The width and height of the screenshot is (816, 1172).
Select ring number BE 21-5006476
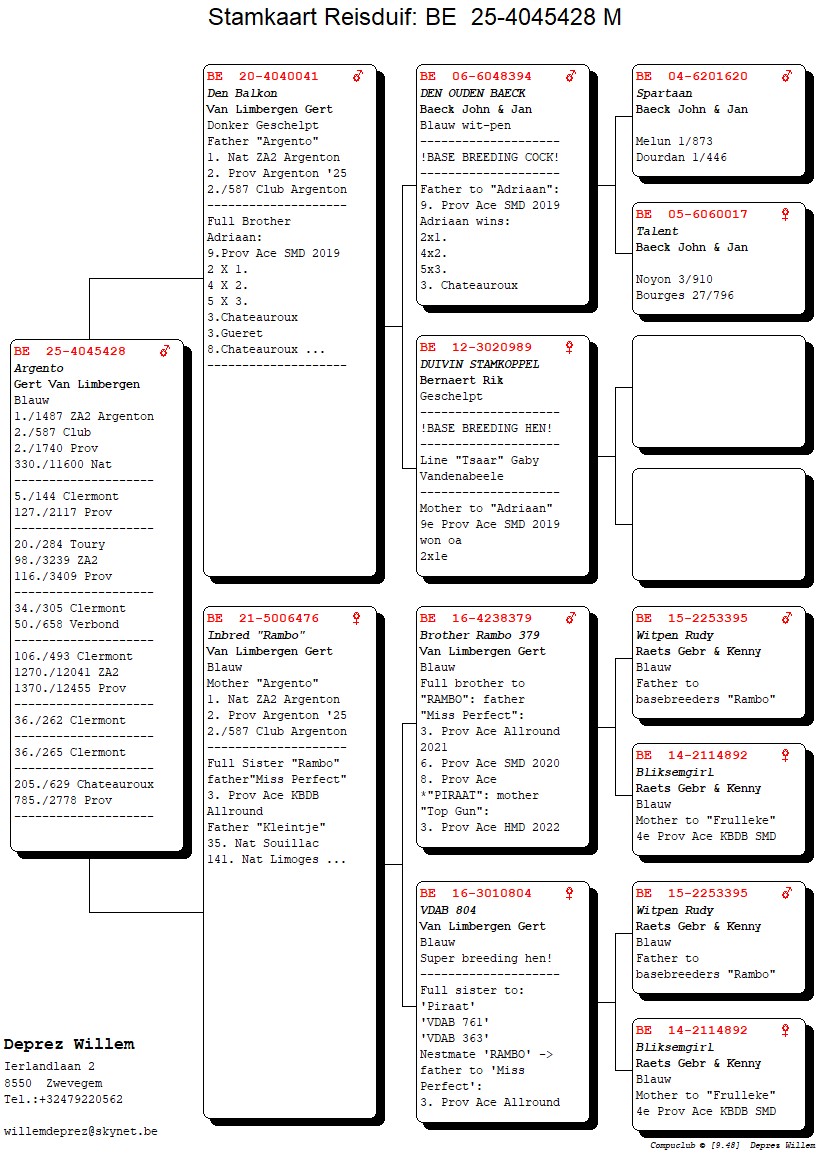tap(263, 619)
